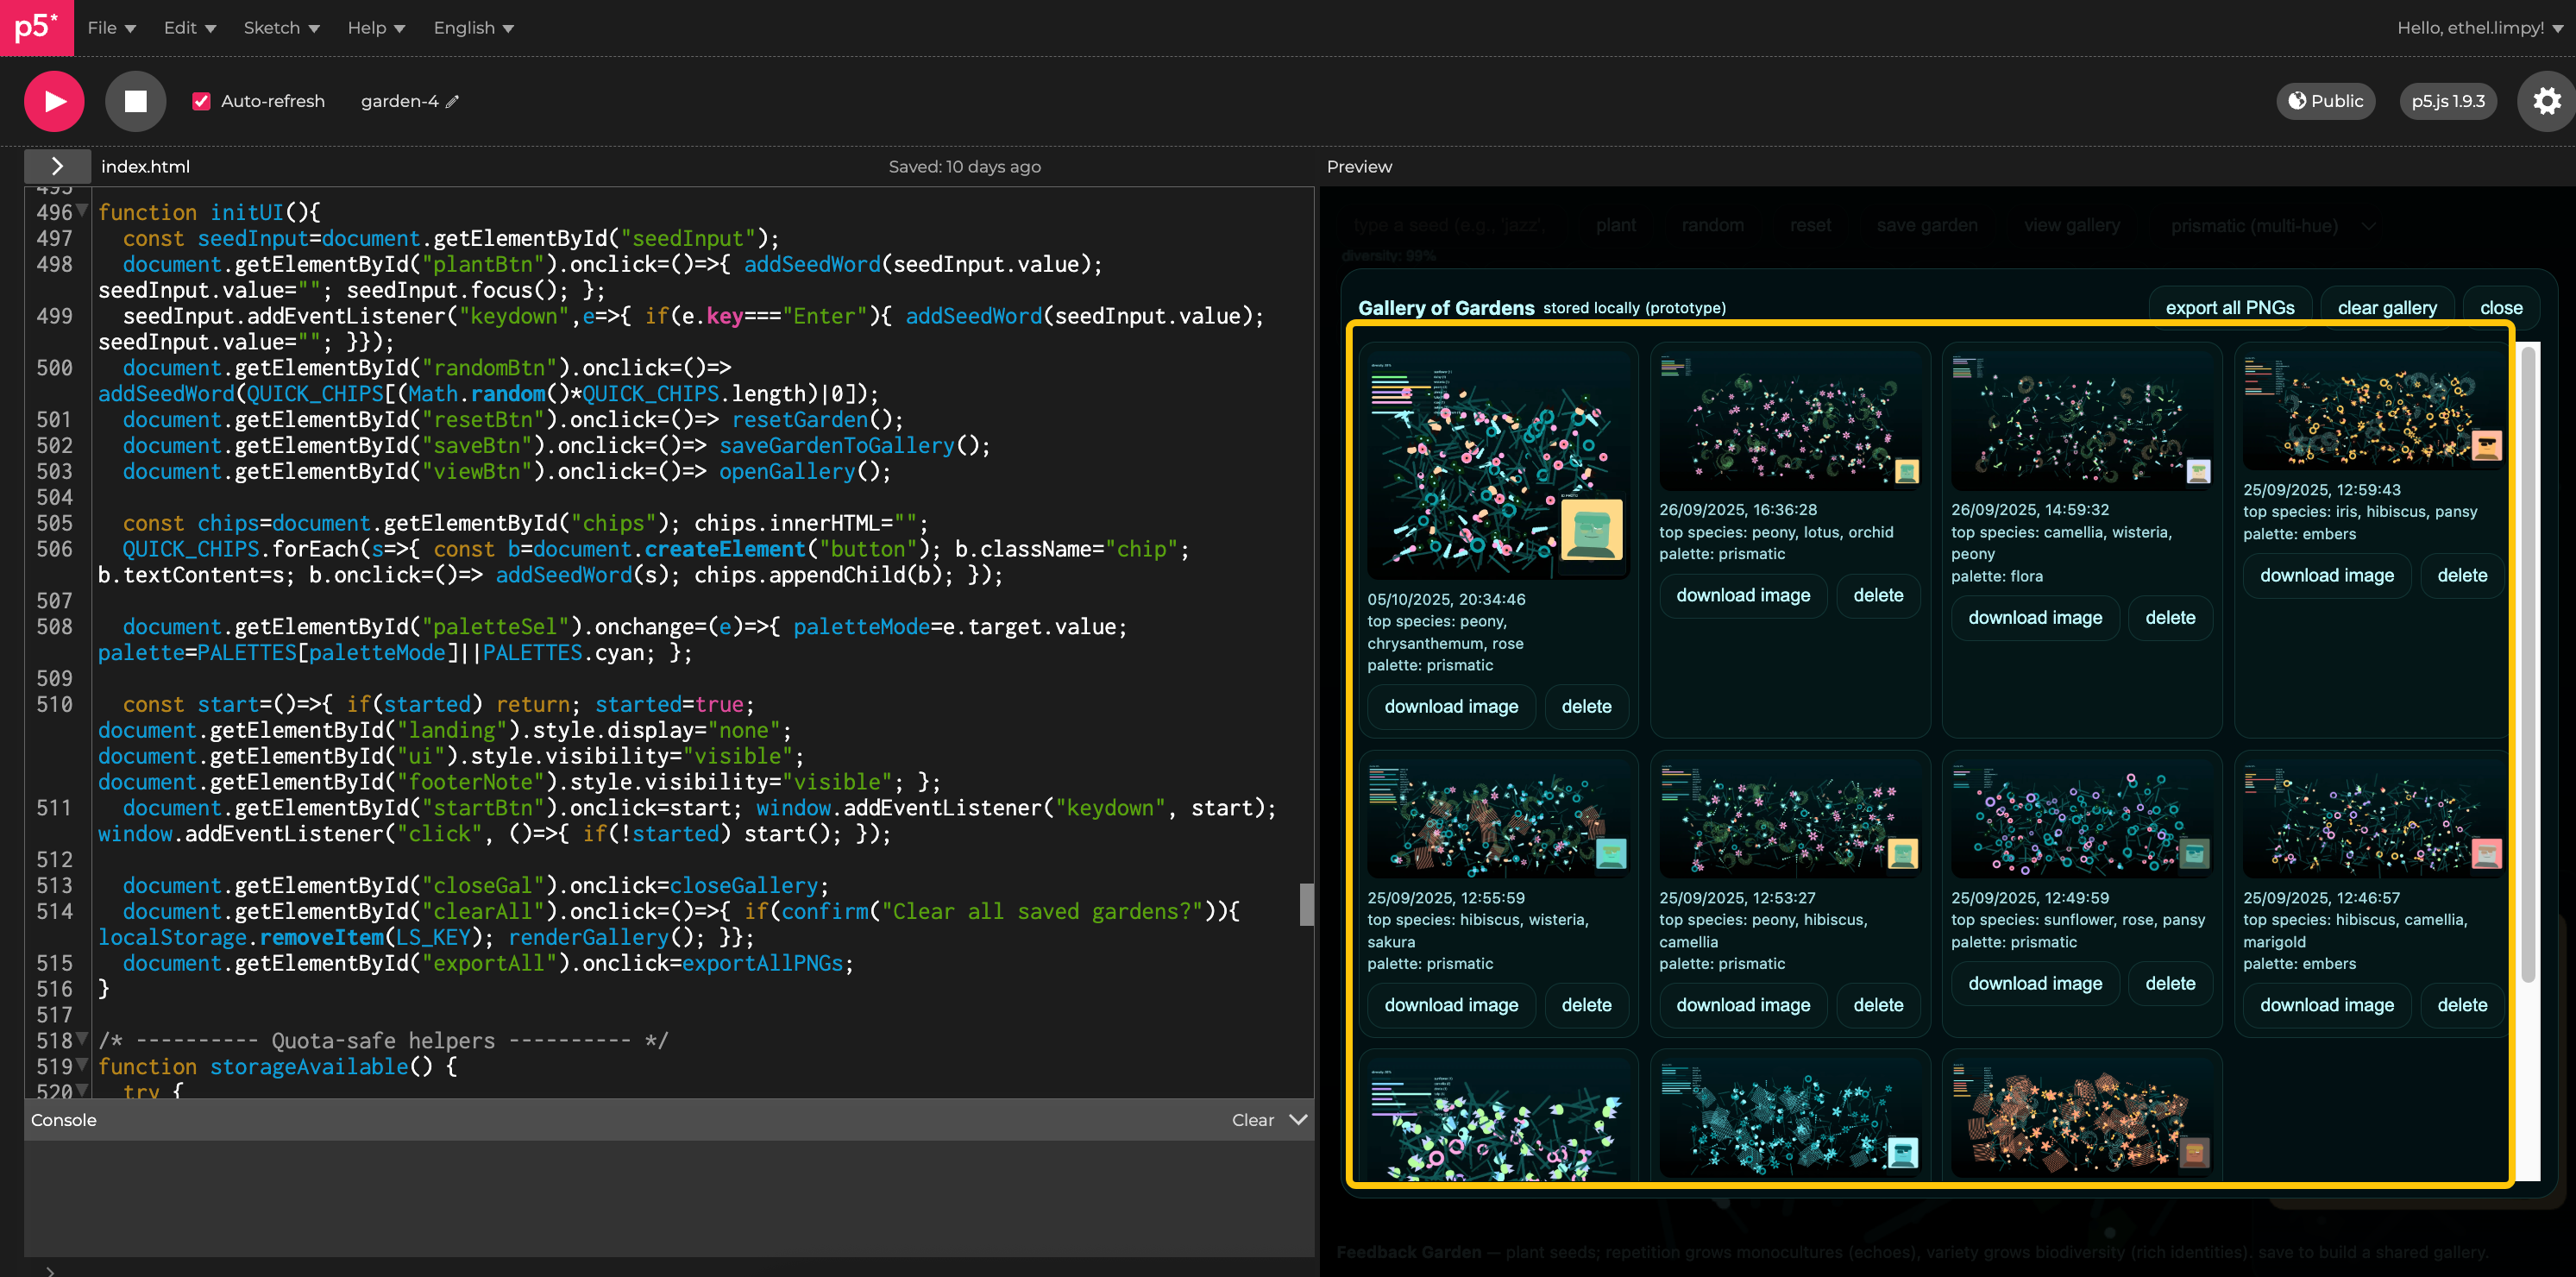The height and width of the screenshot is (1277, 2576).
Task: Click the pencil icon to rename garden-4
Action: point(453,101)
